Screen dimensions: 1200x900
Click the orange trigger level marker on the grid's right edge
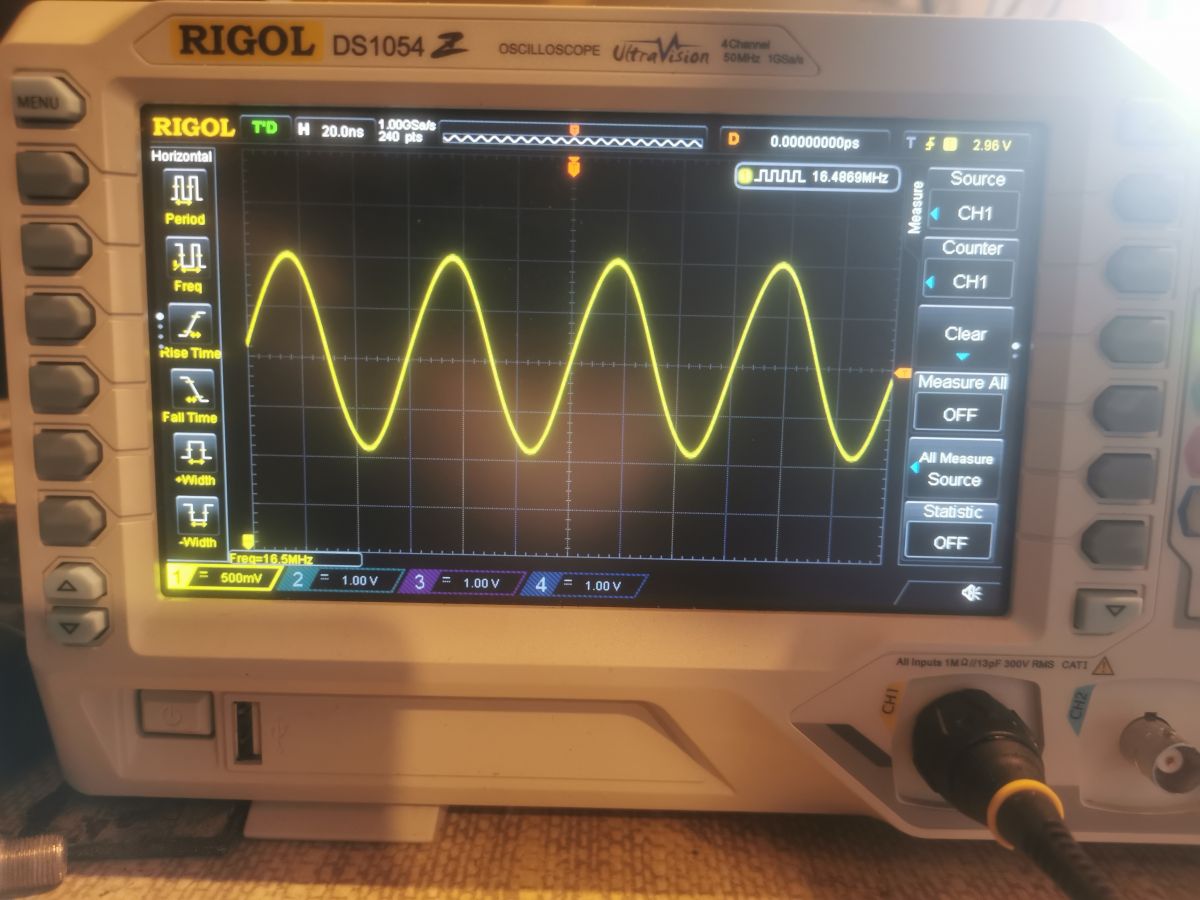901,373
